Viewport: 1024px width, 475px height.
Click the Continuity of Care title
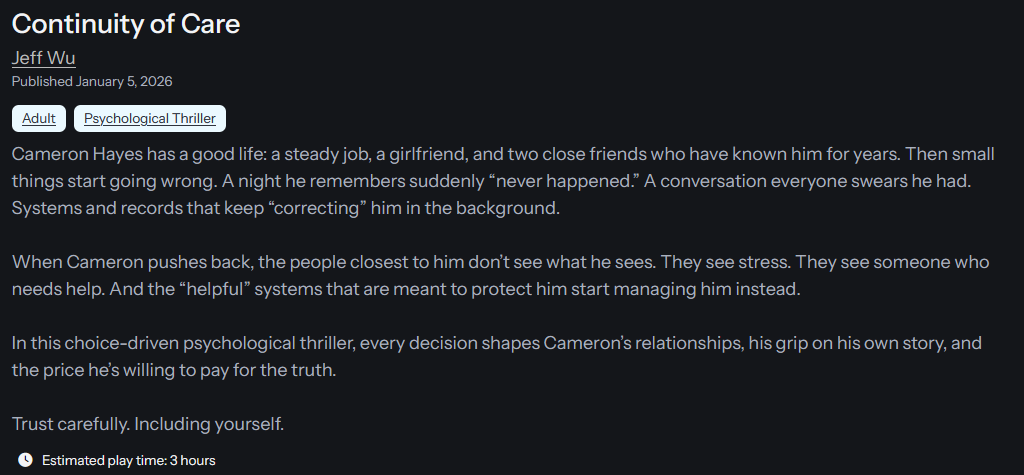pyautogui.click(x=126, y=24)
